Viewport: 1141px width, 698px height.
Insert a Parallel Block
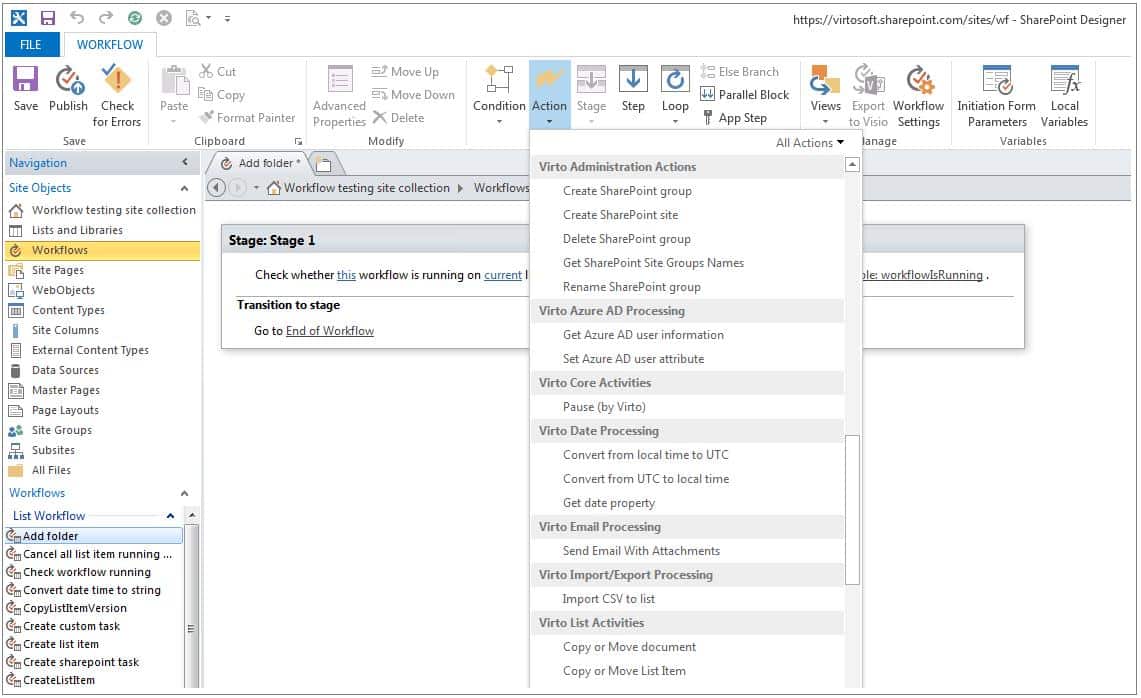click(x=744, y=95)
